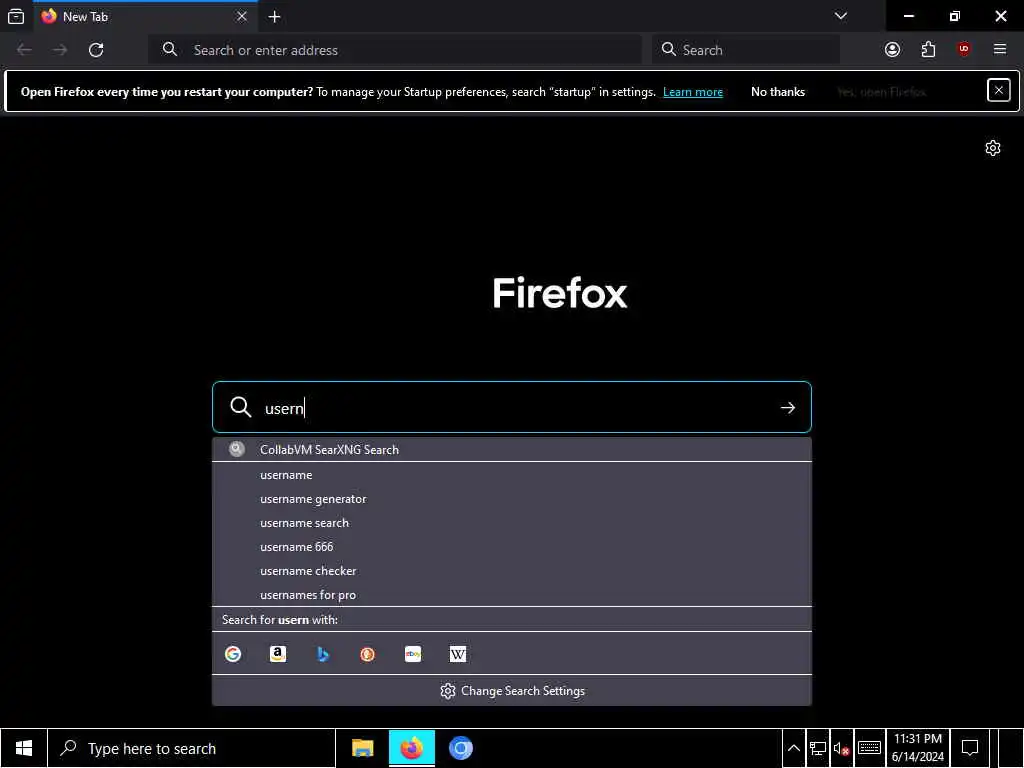This screenshot has width=1024, height=768.
Task: Pick the 'usernames for pro' suggestion
Action: [x=512, y=595]
